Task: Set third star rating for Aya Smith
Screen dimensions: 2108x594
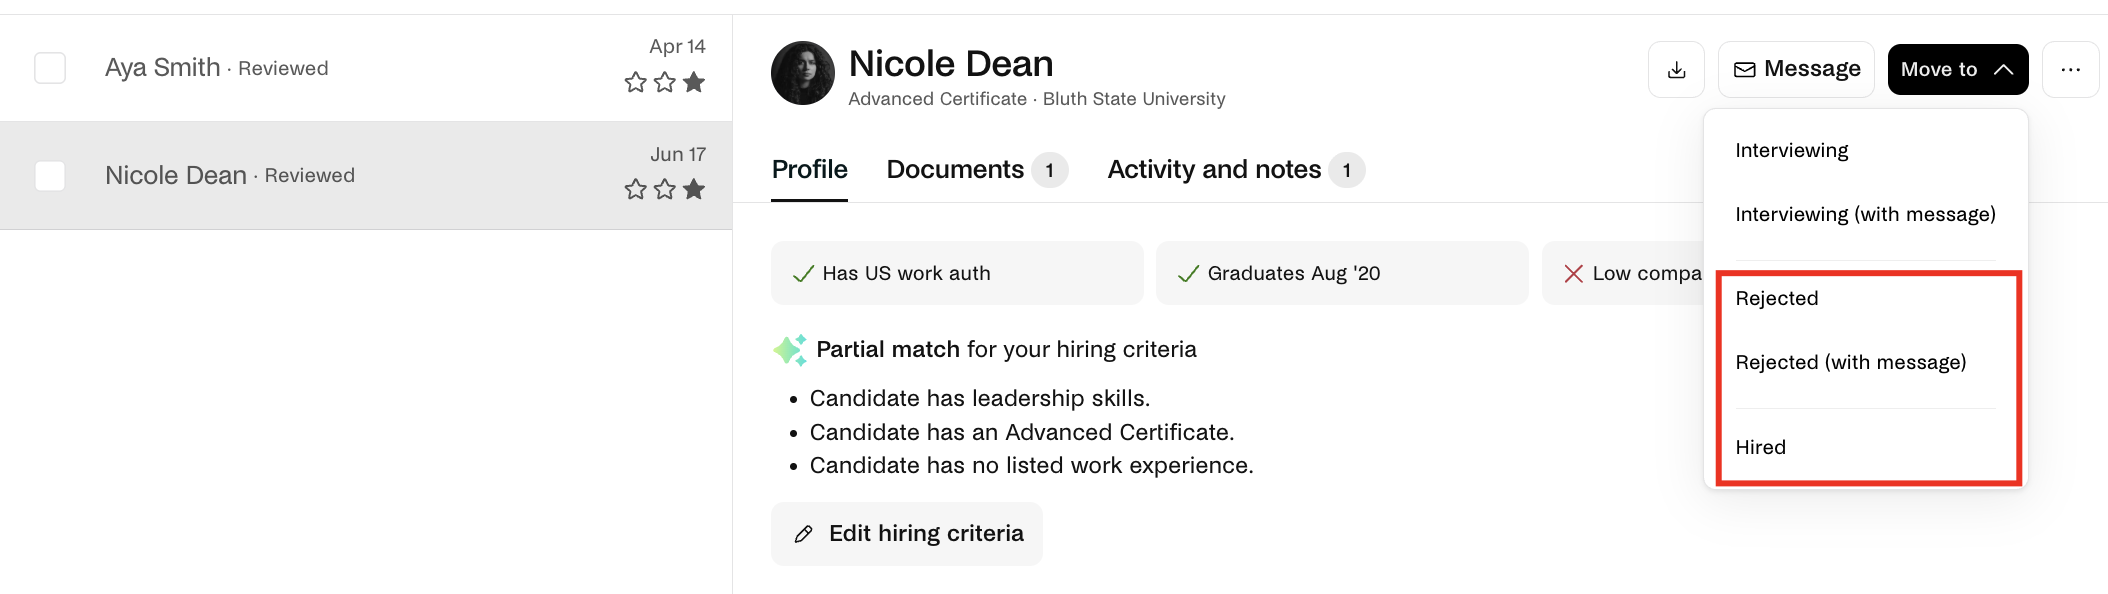Action: [694, 82]
